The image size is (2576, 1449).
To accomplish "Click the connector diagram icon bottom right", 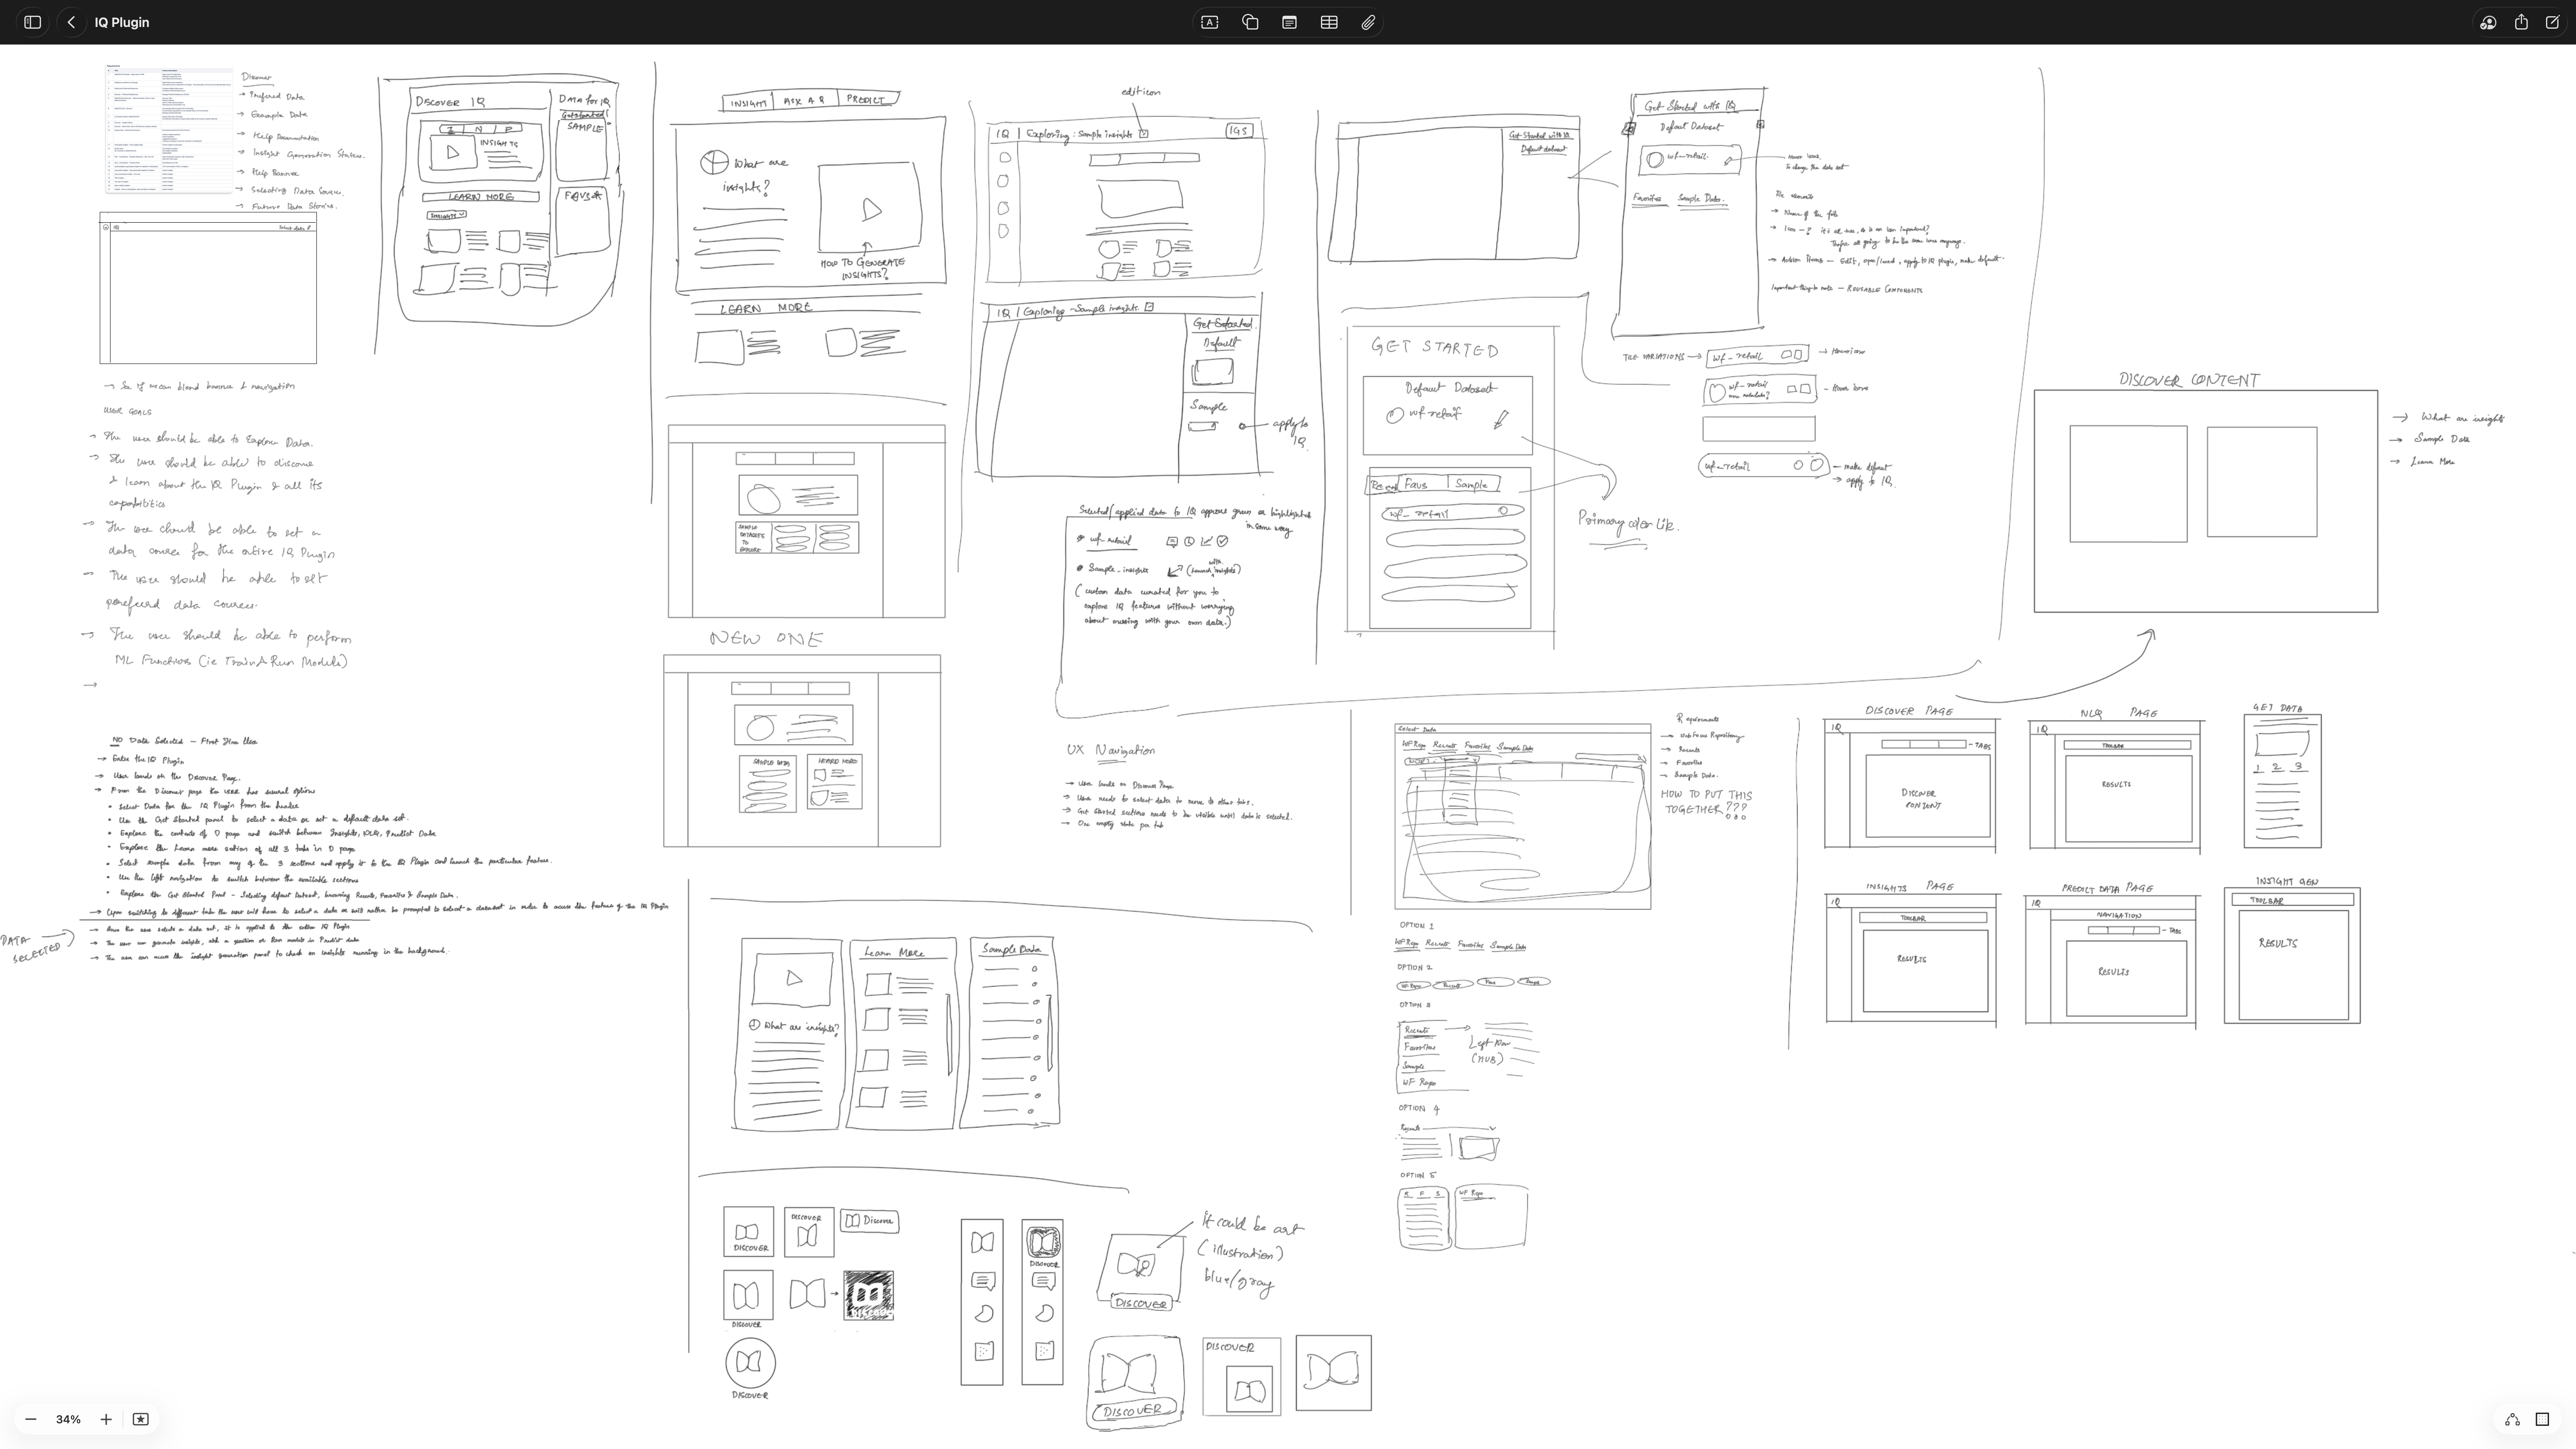I will (x=2512, y=1419).
